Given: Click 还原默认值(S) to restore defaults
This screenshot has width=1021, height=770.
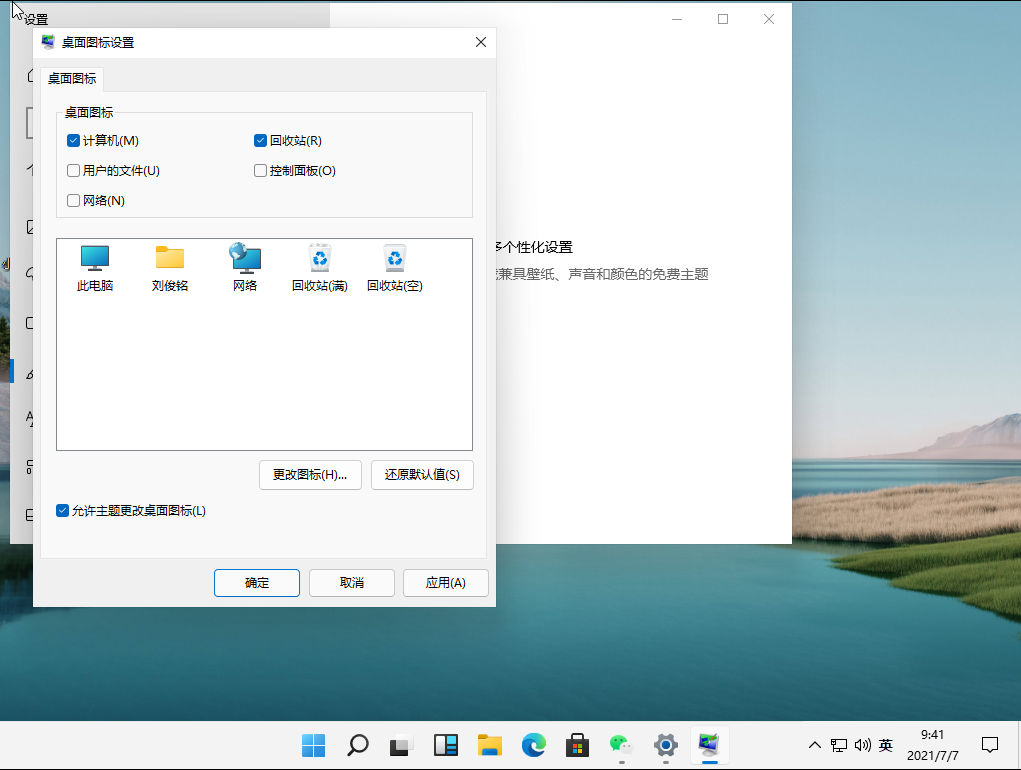Looking at the screenshot, I should coord(422,475).
